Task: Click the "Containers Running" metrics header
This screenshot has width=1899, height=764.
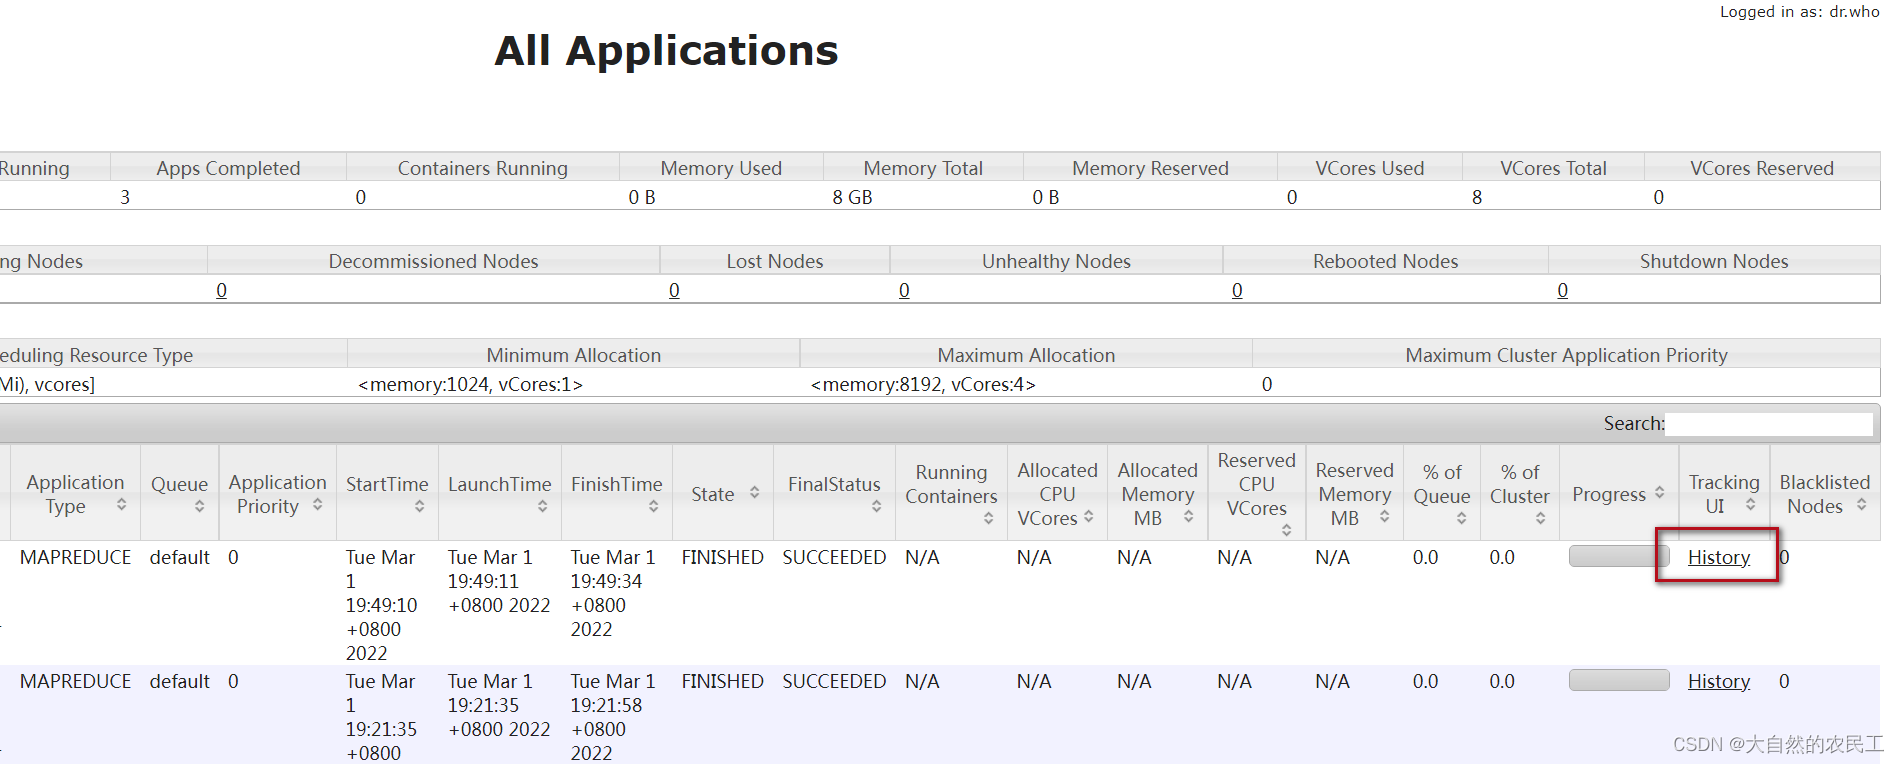Action: pyautogui.click(x=483, y=168)
